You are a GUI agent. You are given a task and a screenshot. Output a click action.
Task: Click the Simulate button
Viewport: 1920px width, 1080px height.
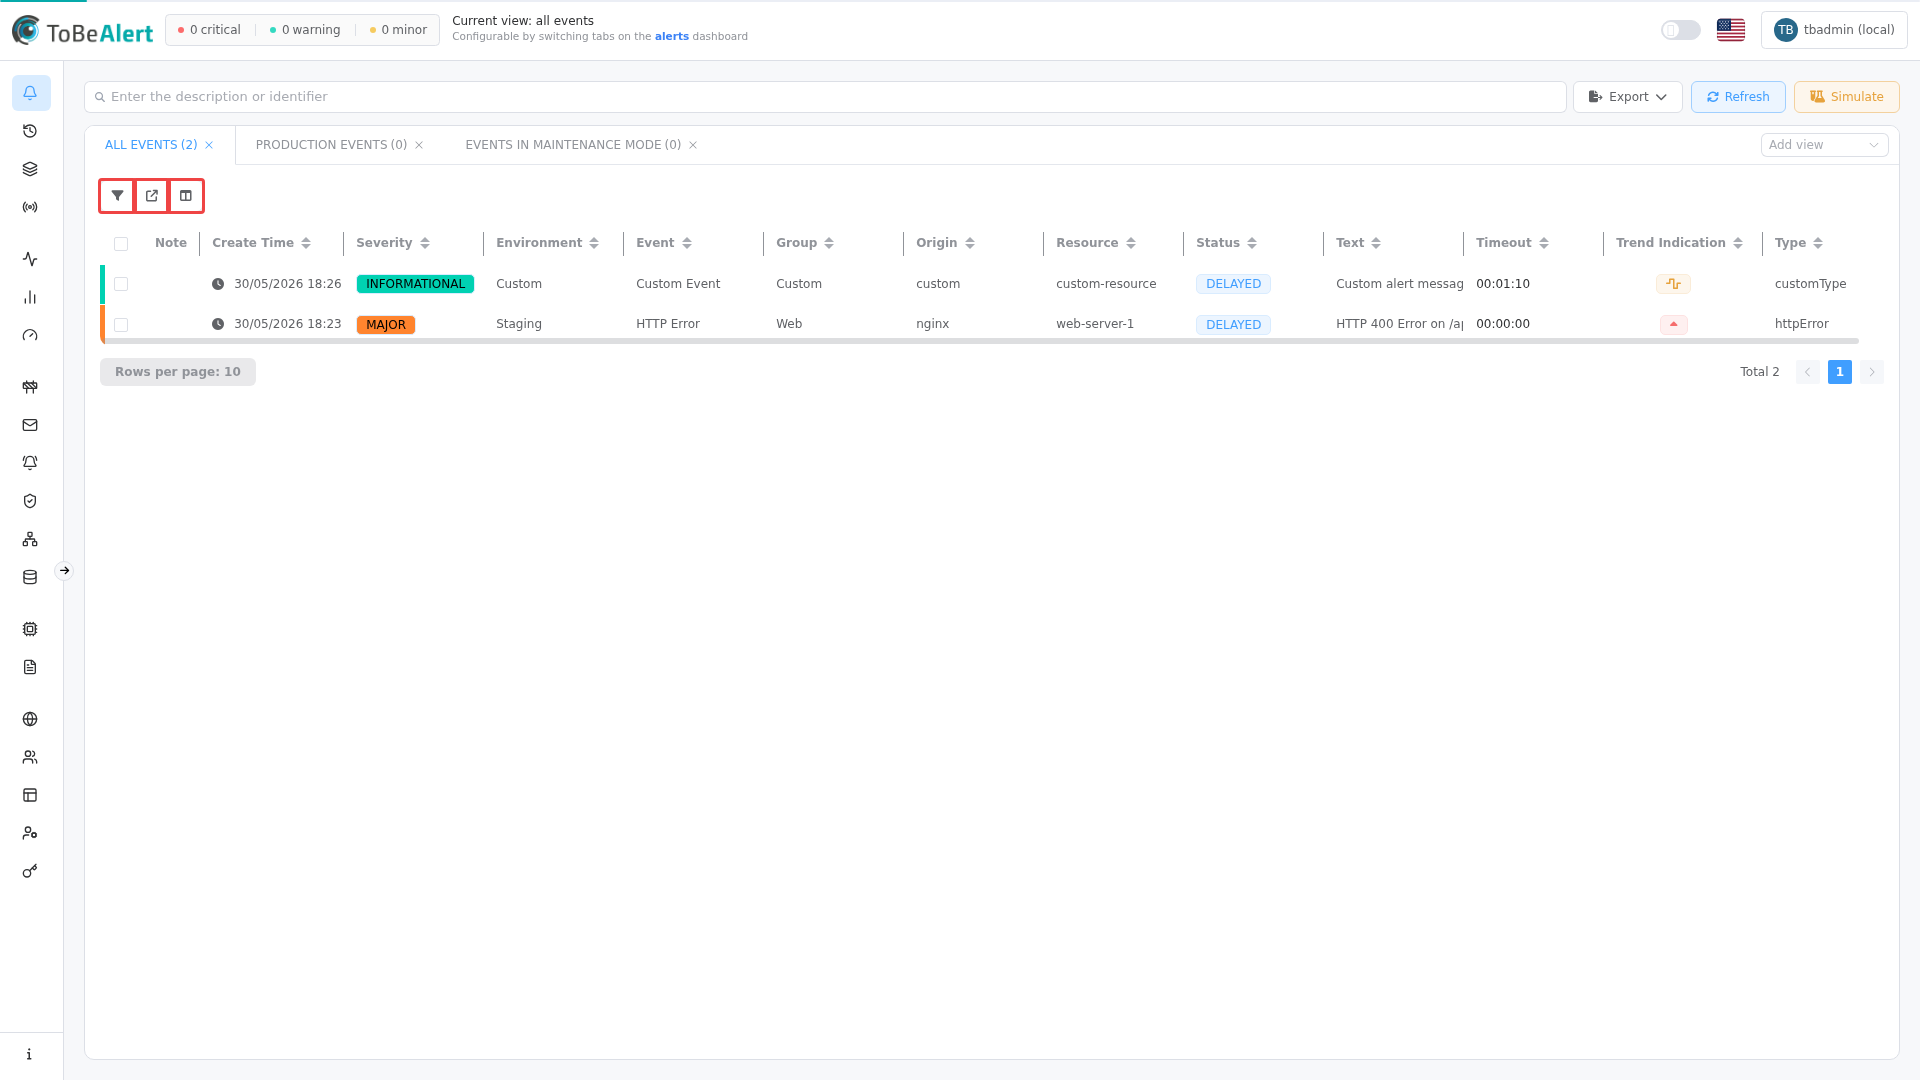1846,97
